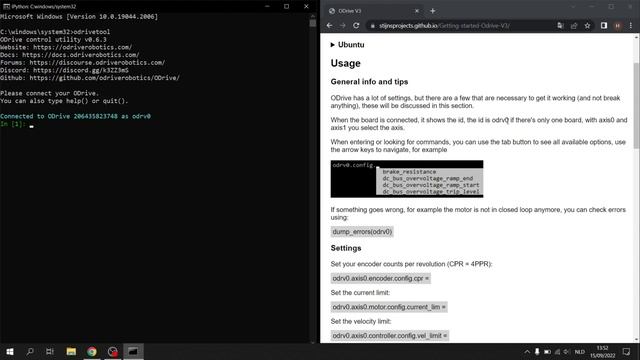
Task: Click 'Connected to ODrive' terminal line
Action: [x=75, y=116]
